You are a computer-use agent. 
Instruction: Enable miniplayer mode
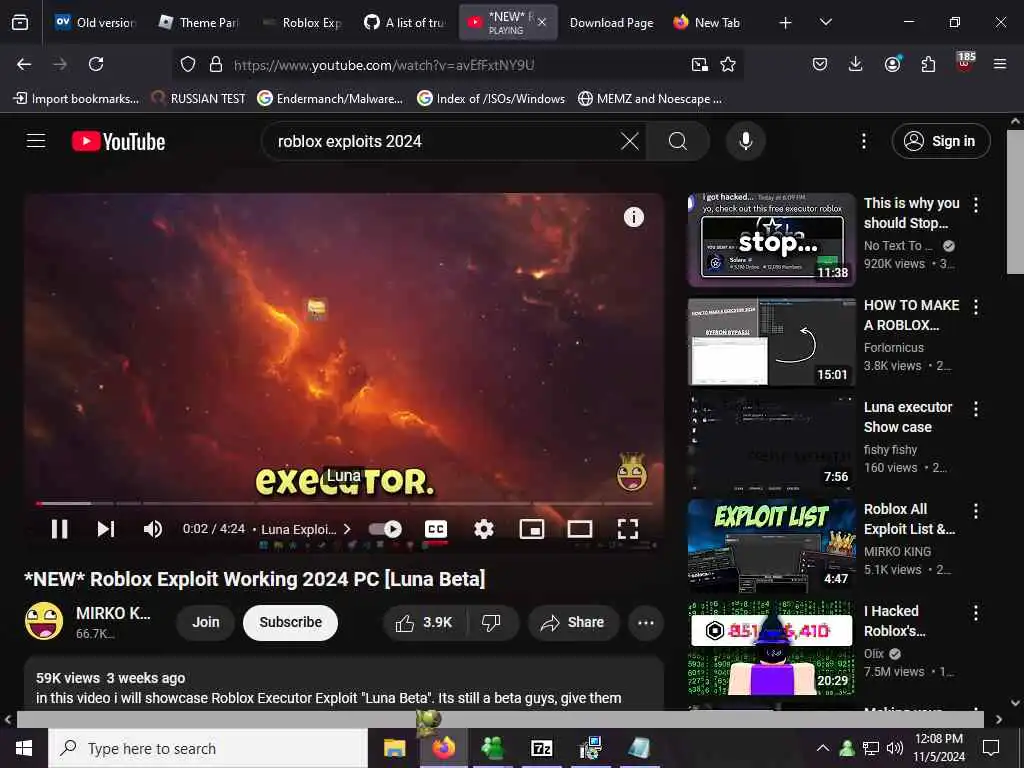coord(532,529)
